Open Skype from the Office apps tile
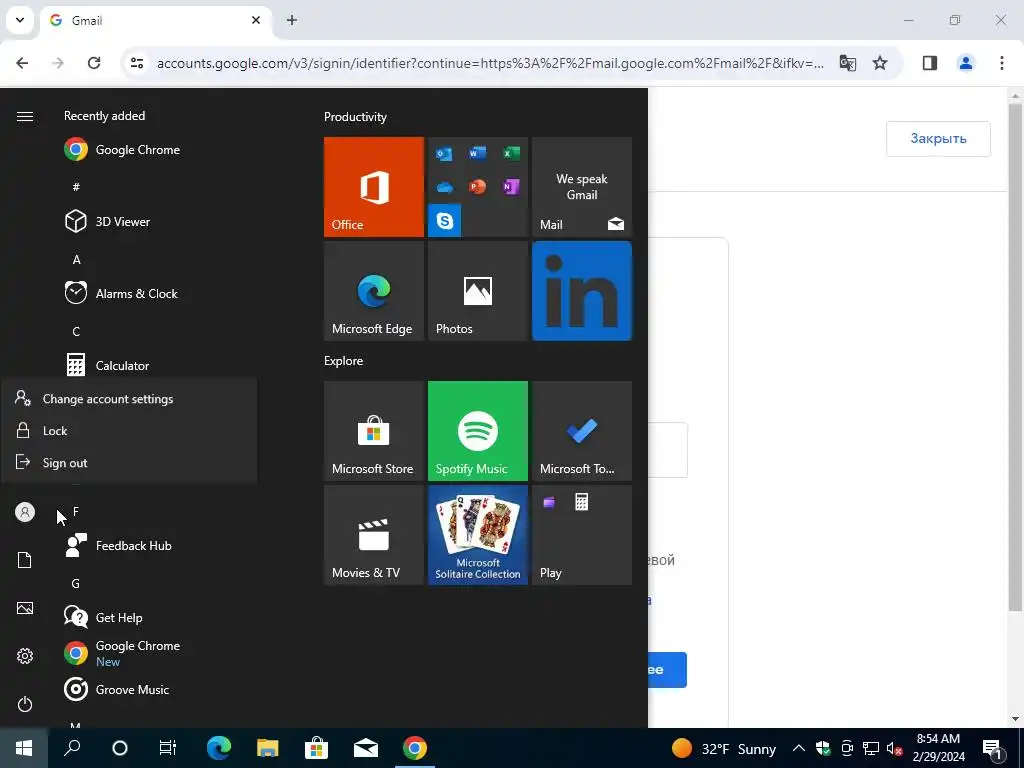 click(444, 220)
